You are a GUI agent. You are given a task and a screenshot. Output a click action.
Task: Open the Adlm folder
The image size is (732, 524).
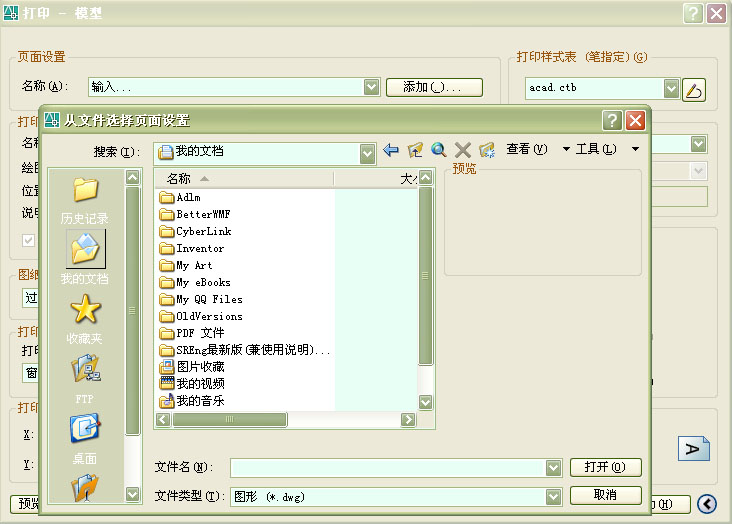tap(180, 198)
